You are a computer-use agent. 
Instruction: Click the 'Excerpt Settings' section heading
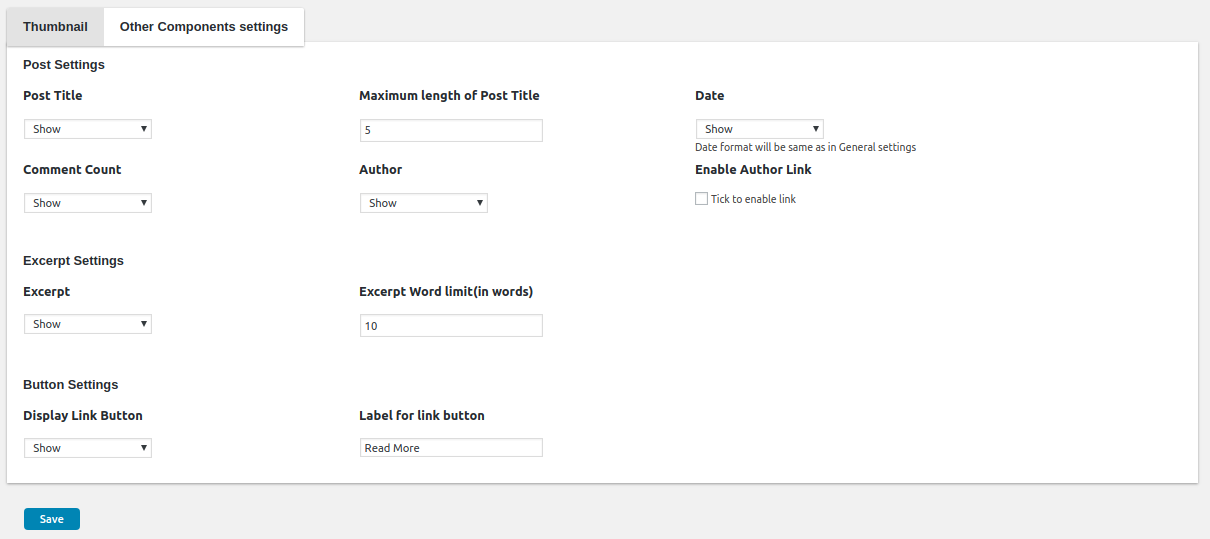pyautogui.click(x=73, y=261)
